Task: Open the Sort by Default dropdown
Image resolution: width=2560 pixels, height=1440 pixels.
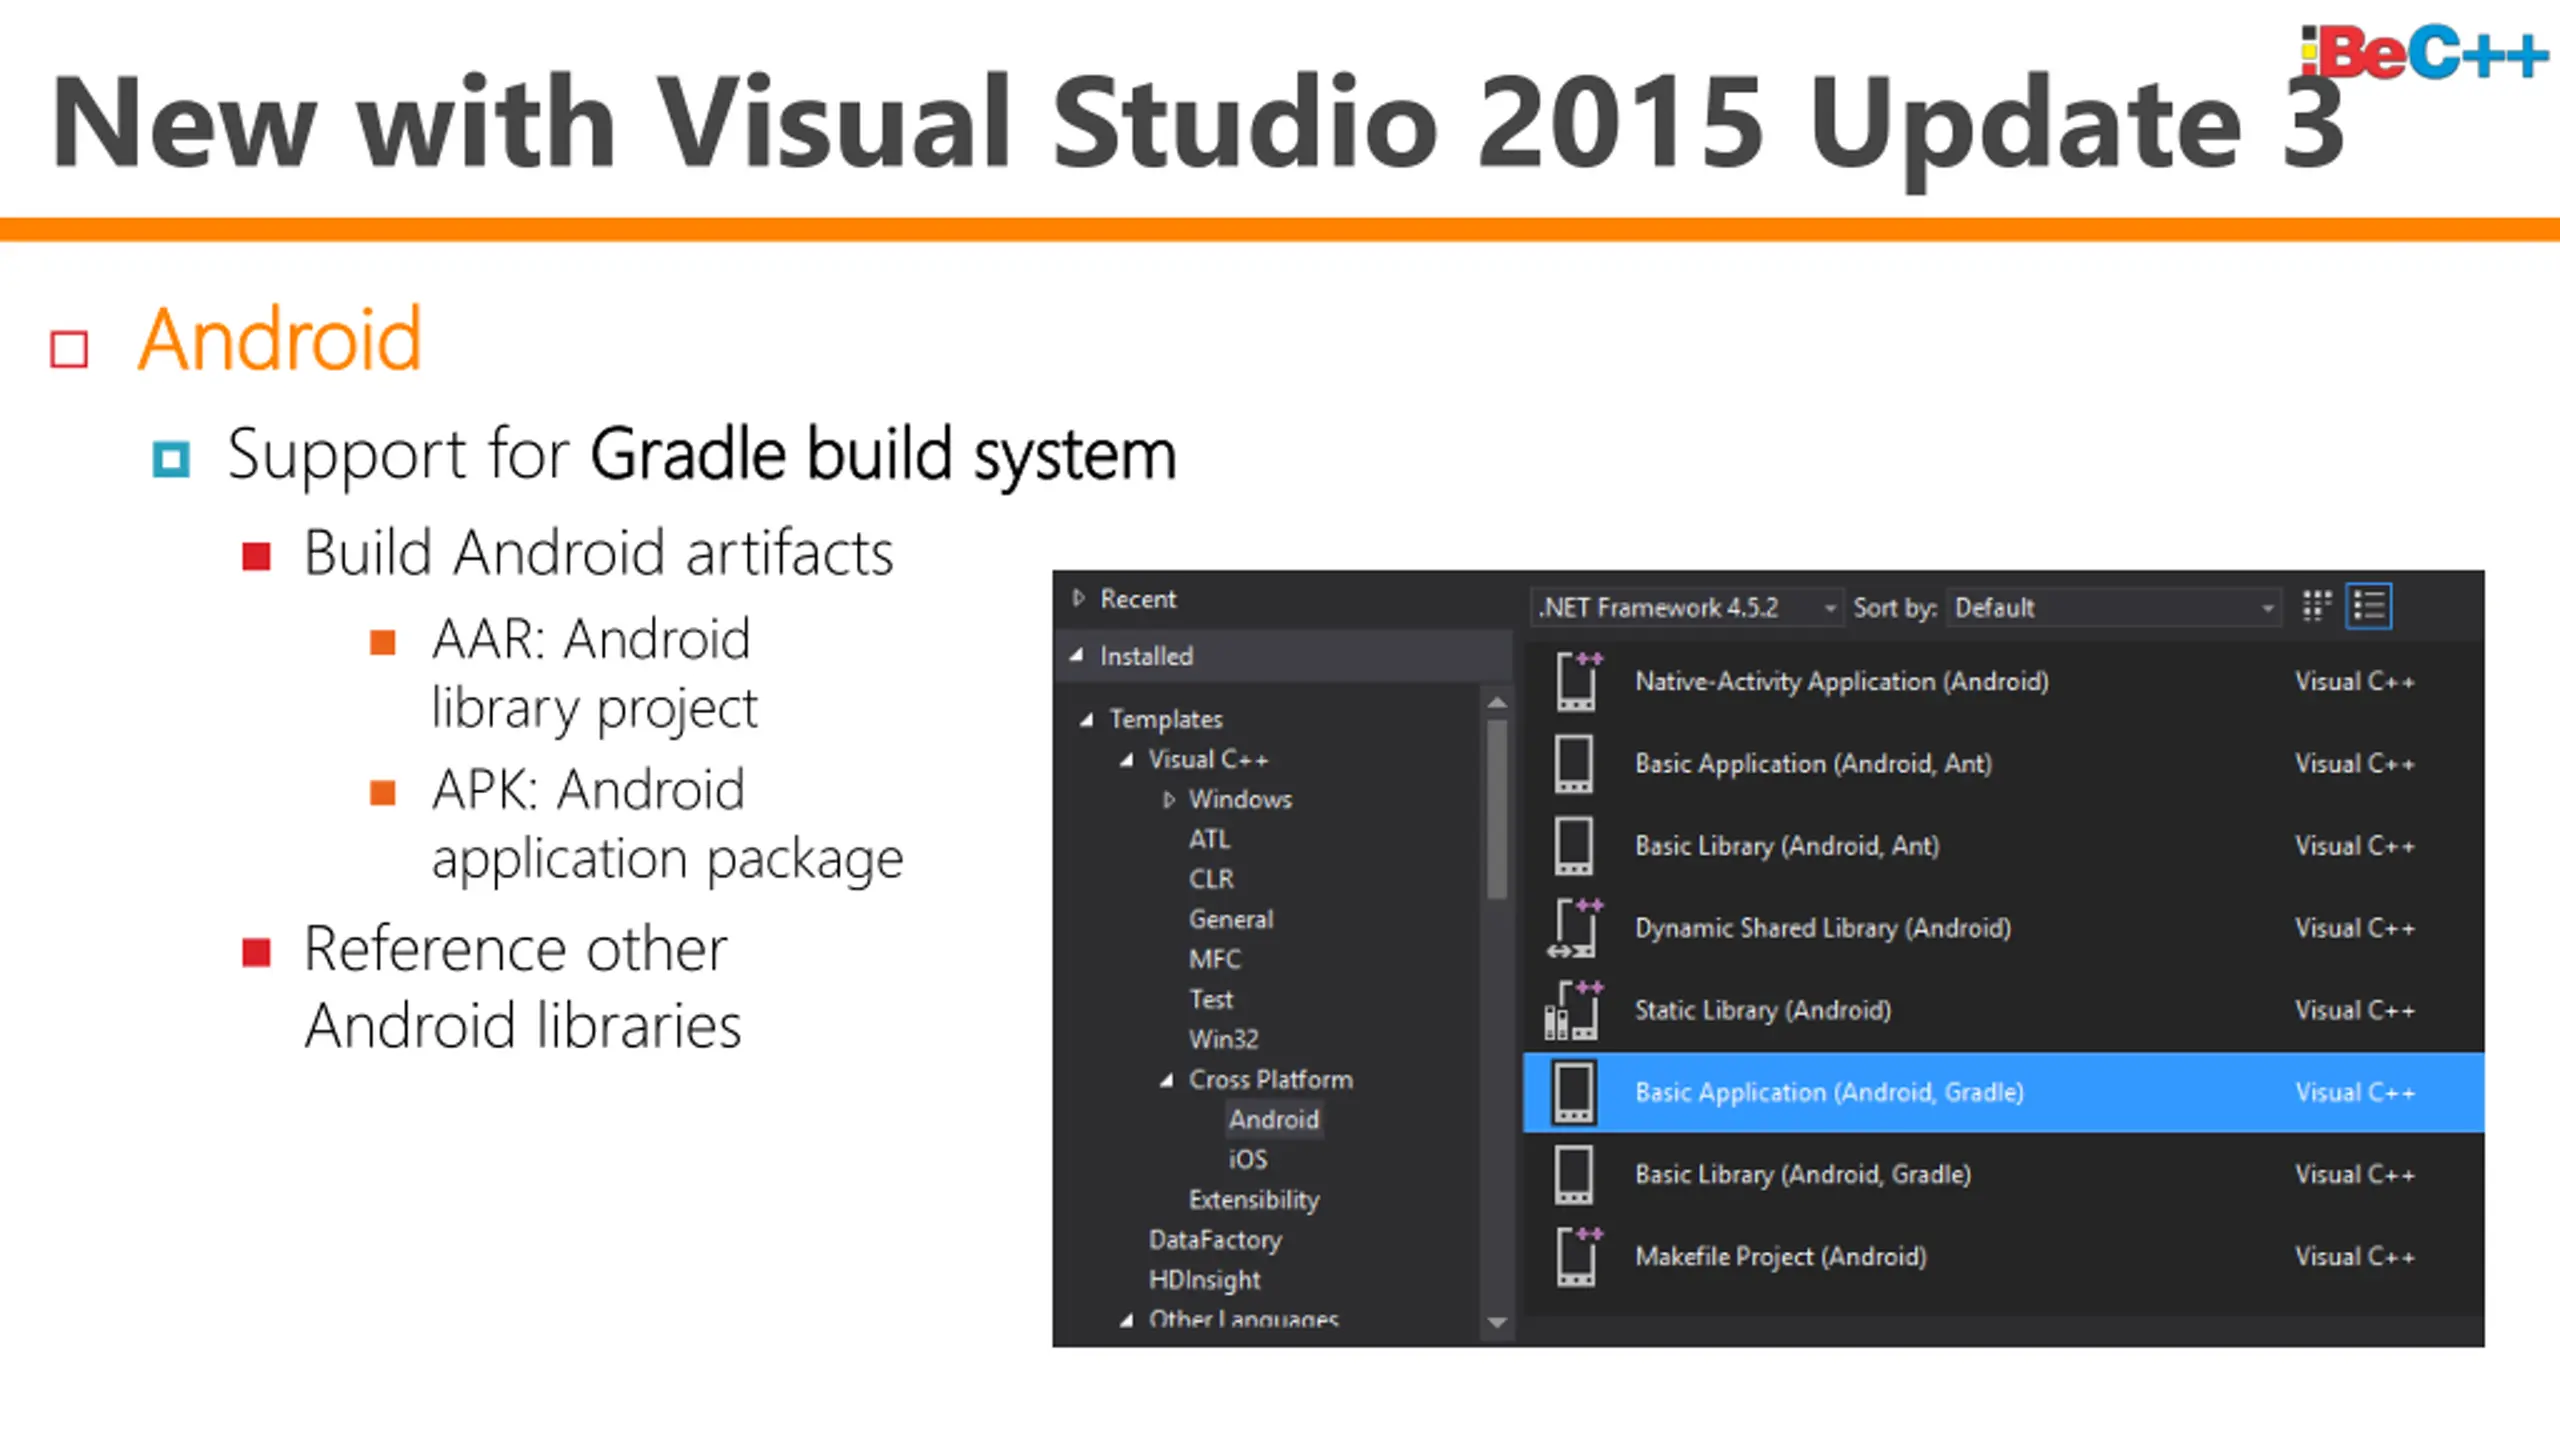Action: (2113, 607)
